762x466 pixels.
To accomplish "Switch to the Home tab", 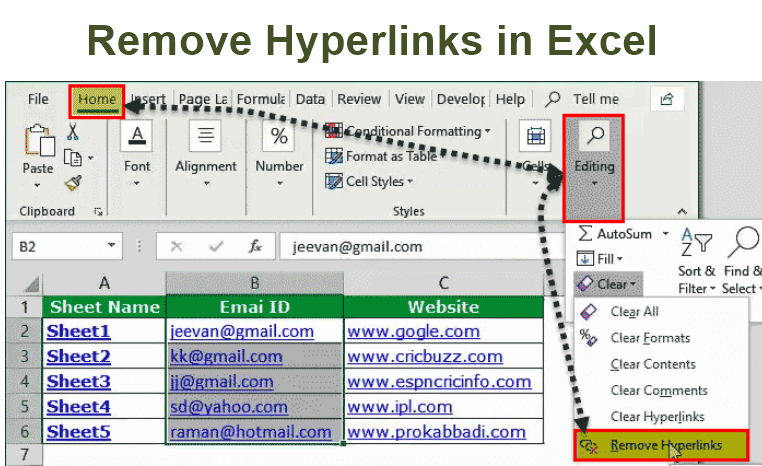I will 97,101.
